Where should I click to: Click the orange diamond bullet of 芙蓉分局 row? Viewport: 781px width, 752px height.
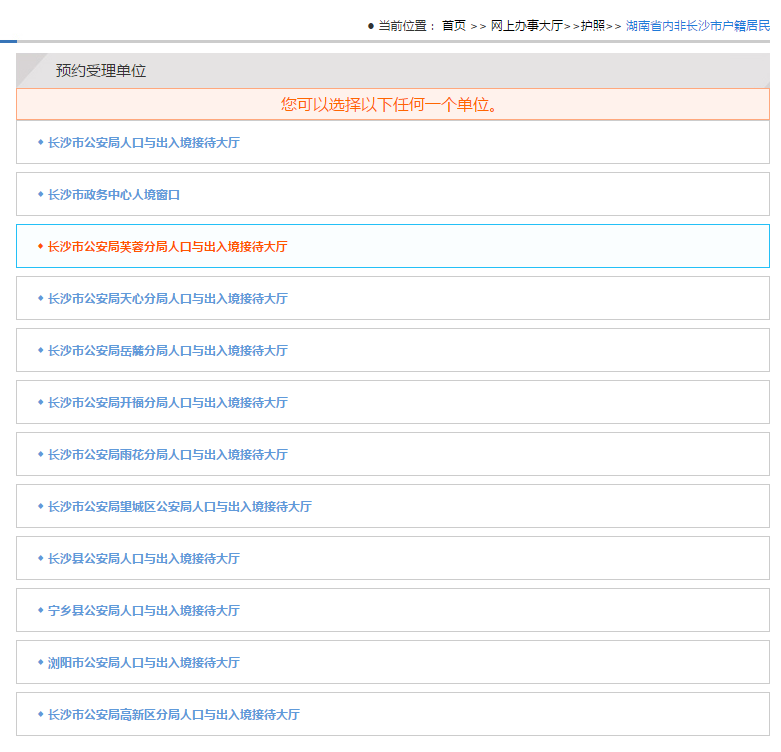(40, 246)
